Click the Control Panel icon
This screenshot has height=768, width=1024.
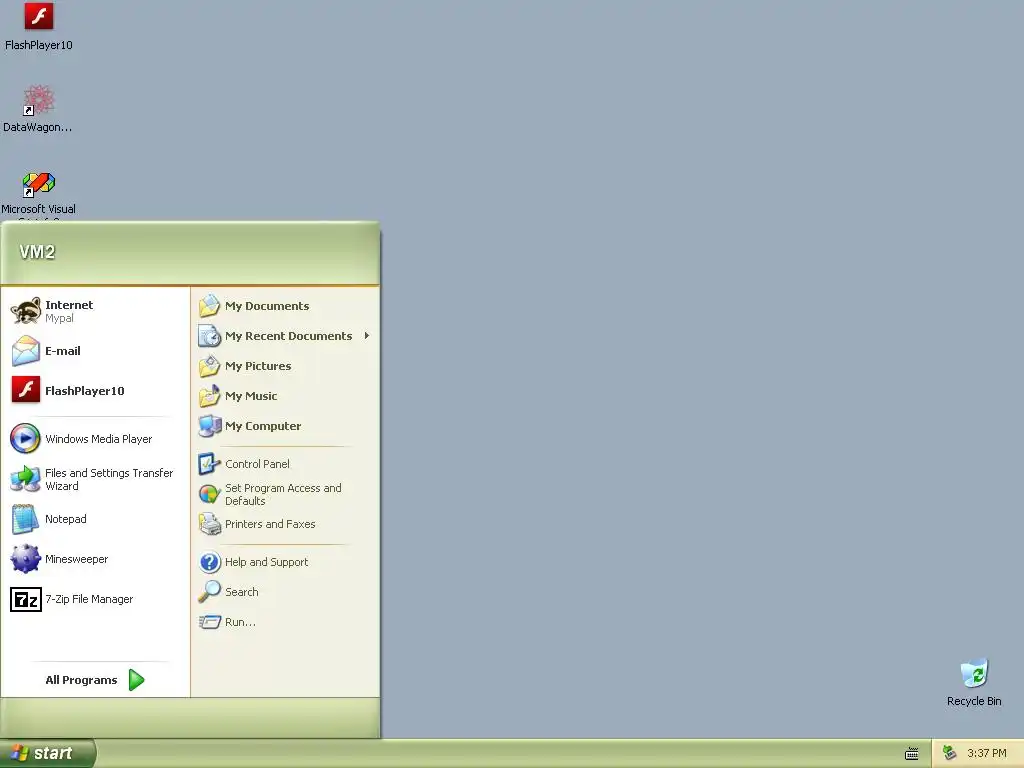(210, 464)
